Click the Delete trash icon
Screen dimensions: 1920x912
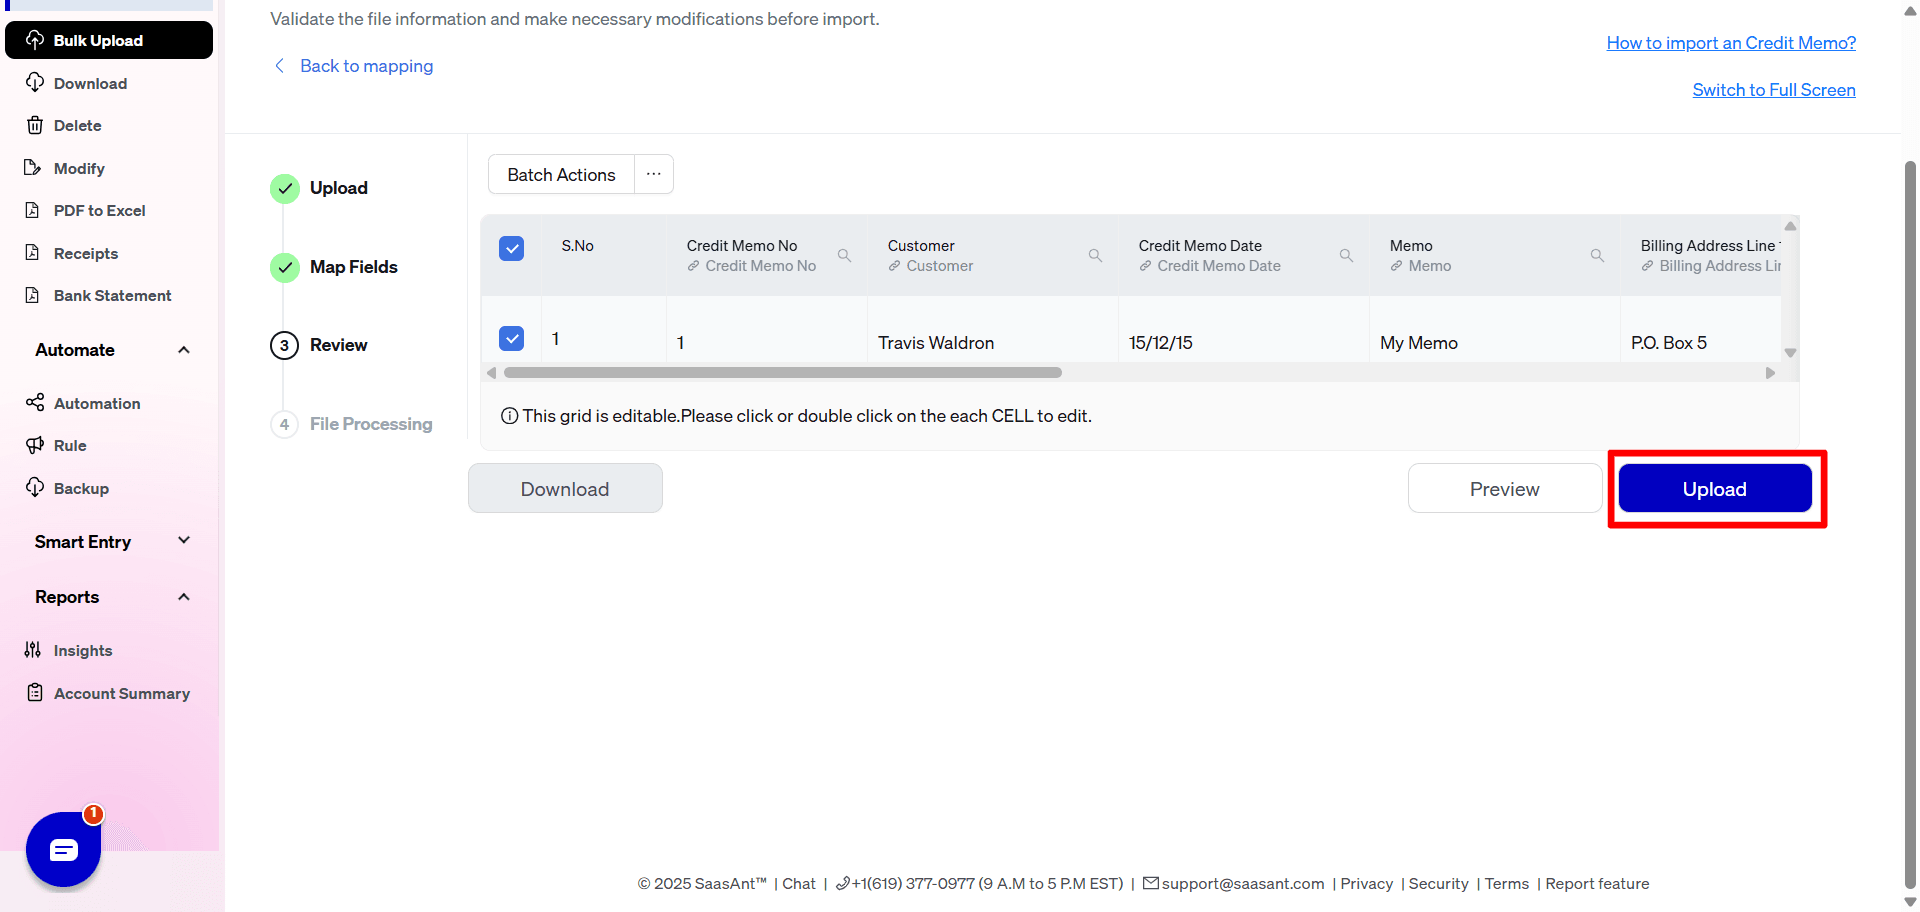(x=35, y=125)
